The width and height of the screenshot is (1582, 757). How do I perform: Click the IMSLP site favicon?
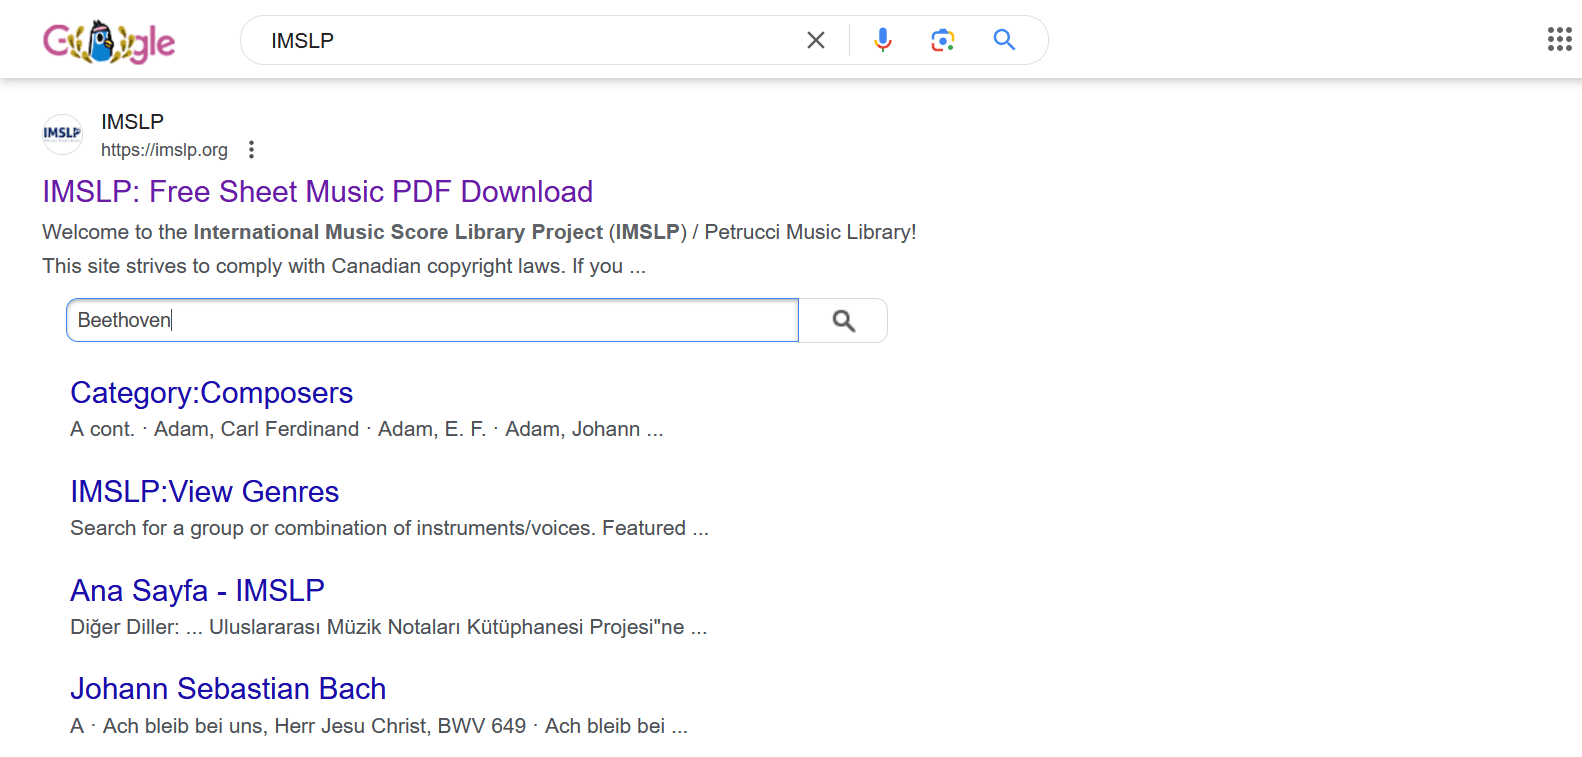[62, 134]
